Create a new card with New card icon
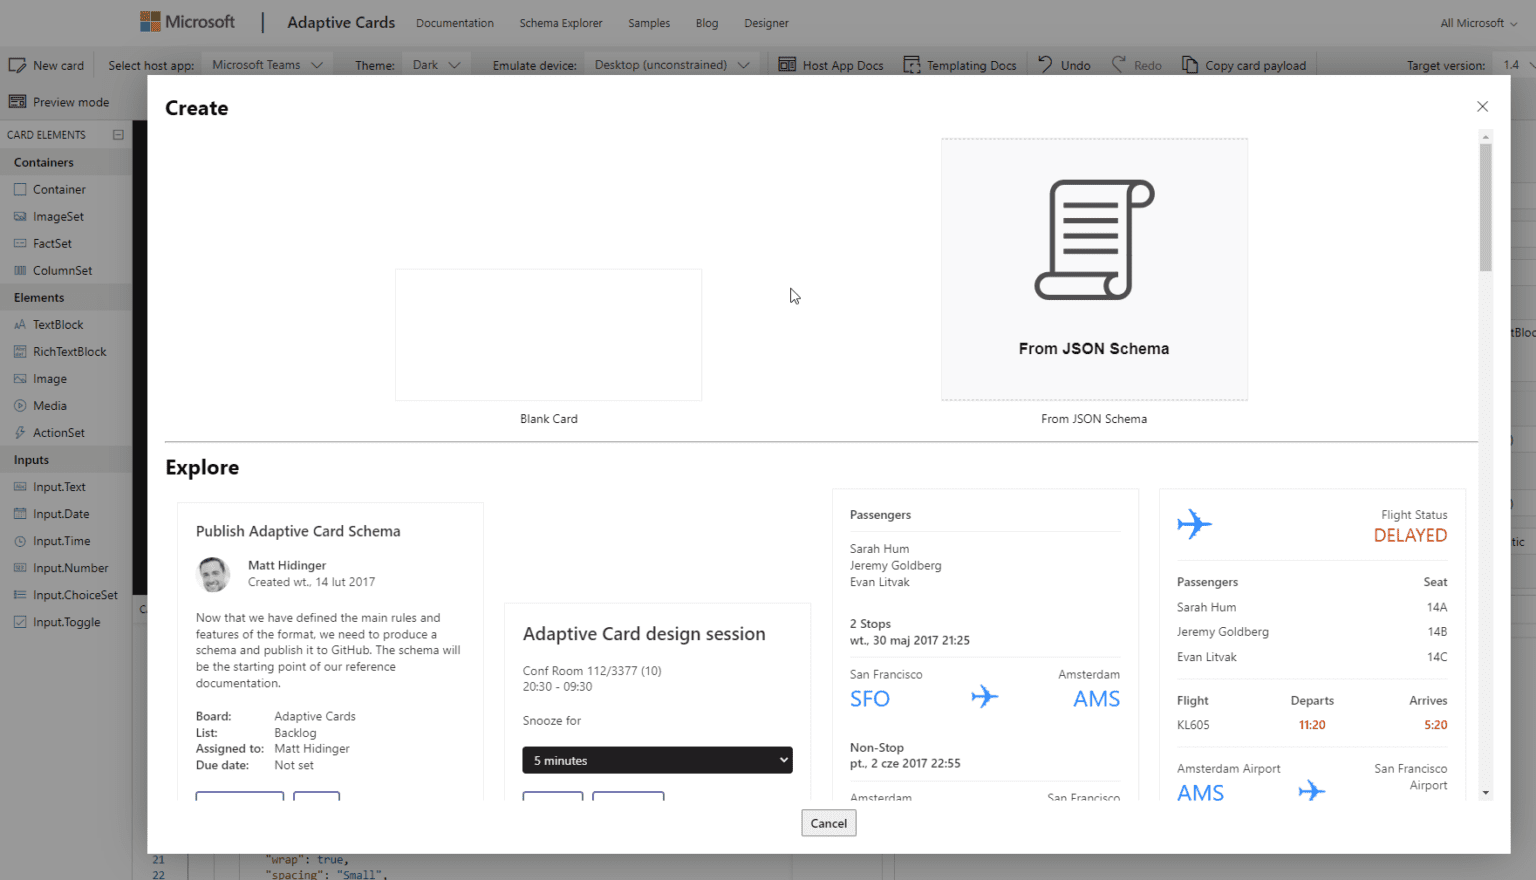 tap(47, 64)
